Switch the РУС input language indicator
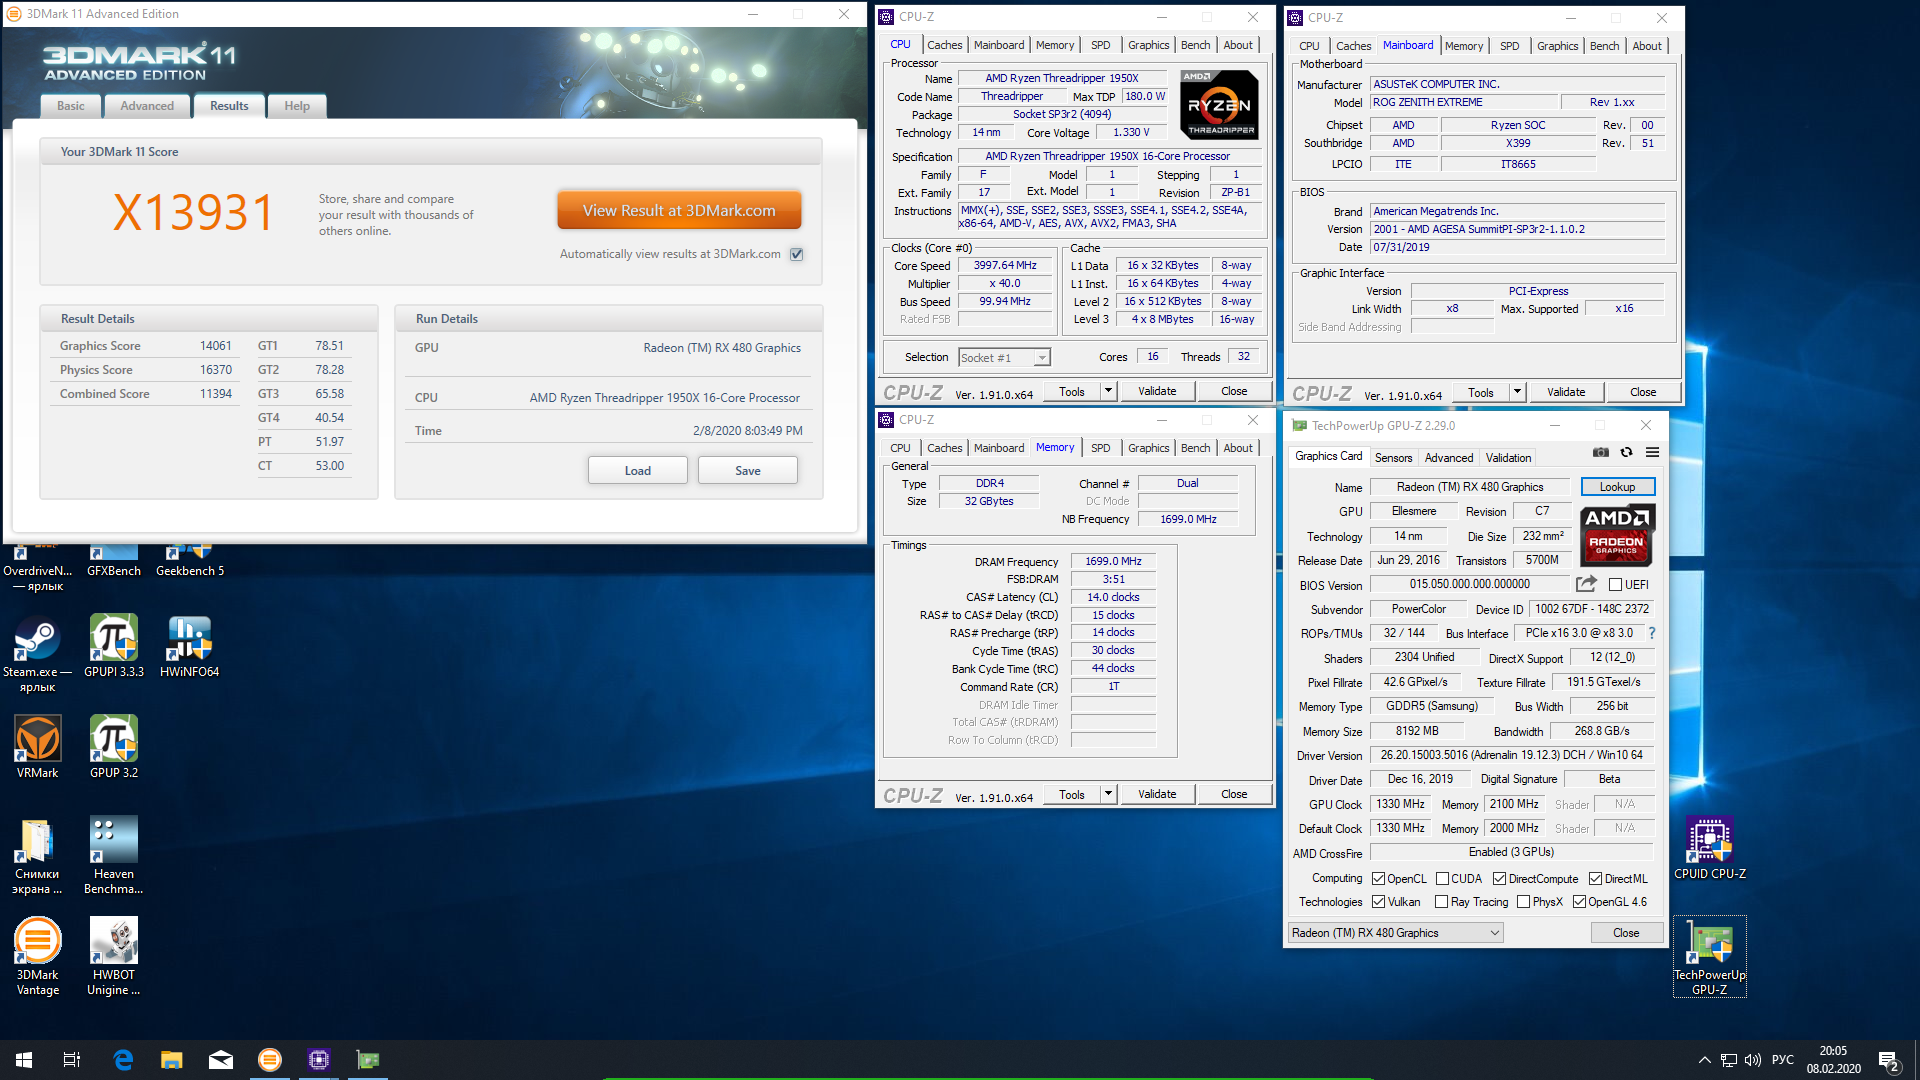The image size is (1920, 1080). 1782,1060
